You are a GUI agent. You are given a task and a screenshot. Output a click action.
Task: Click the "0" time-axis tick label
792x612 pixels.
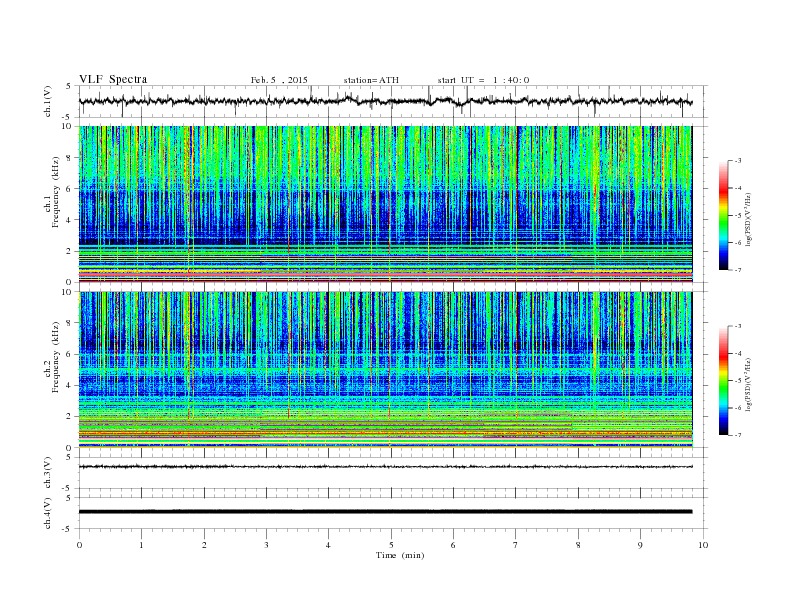(x=79, y=545)
